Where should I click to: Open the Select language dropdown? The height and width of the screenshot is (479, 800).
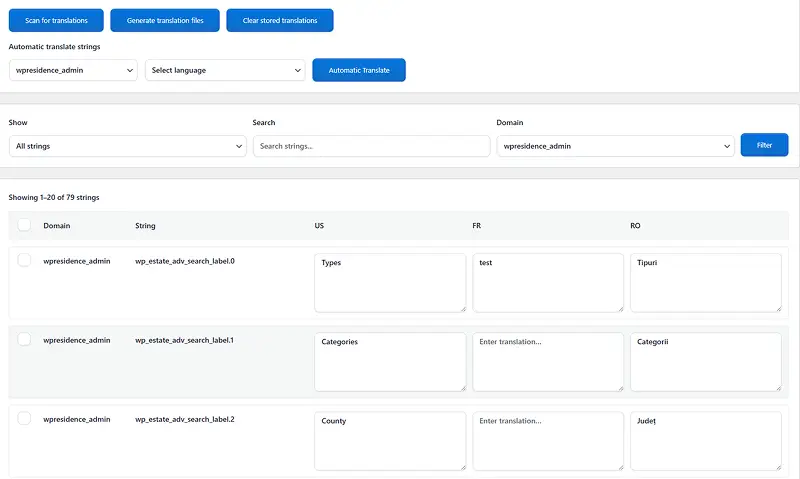225,70
